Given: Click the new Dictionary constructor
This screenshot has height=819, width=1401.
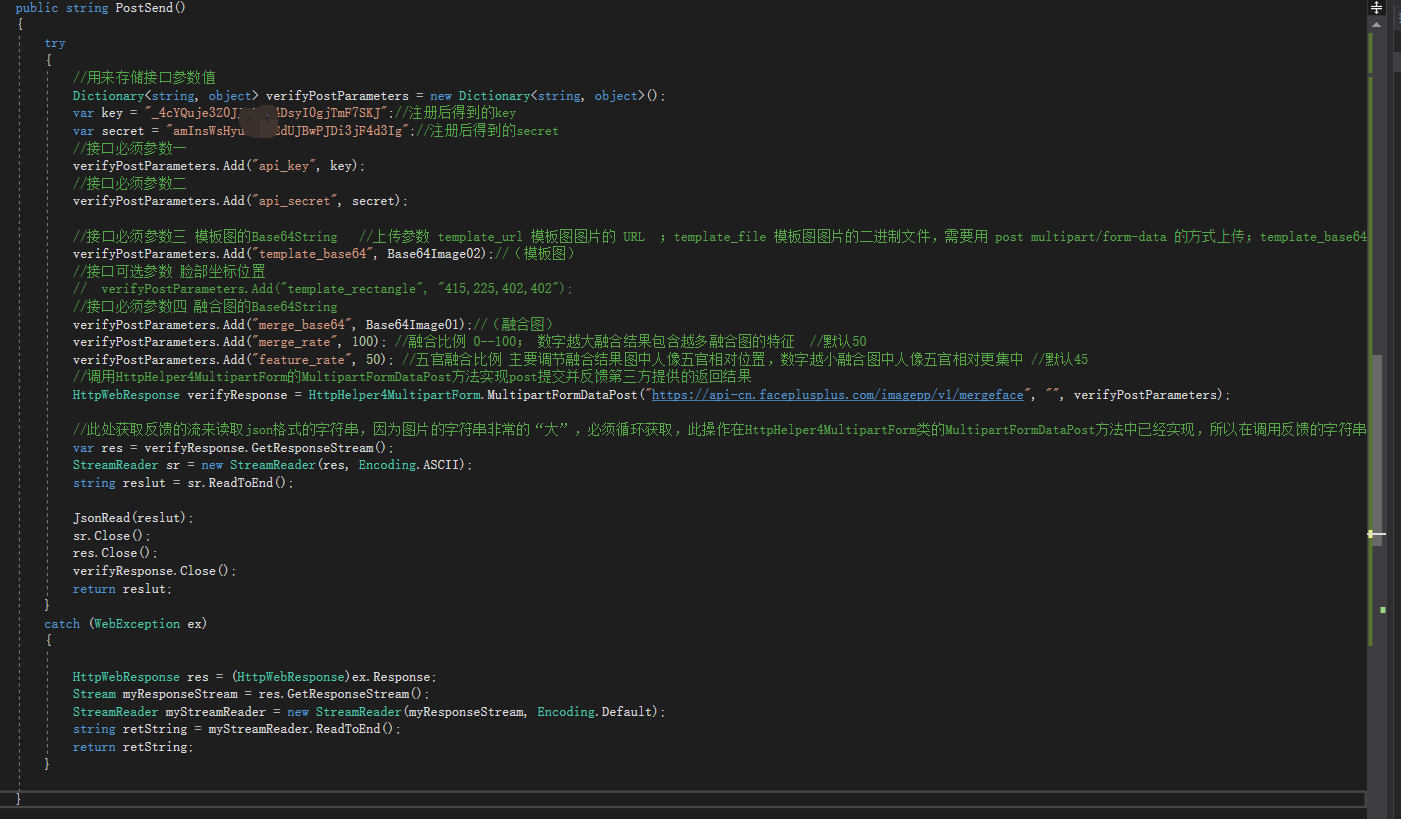Looking at the screenshot, I should point(547,96).
